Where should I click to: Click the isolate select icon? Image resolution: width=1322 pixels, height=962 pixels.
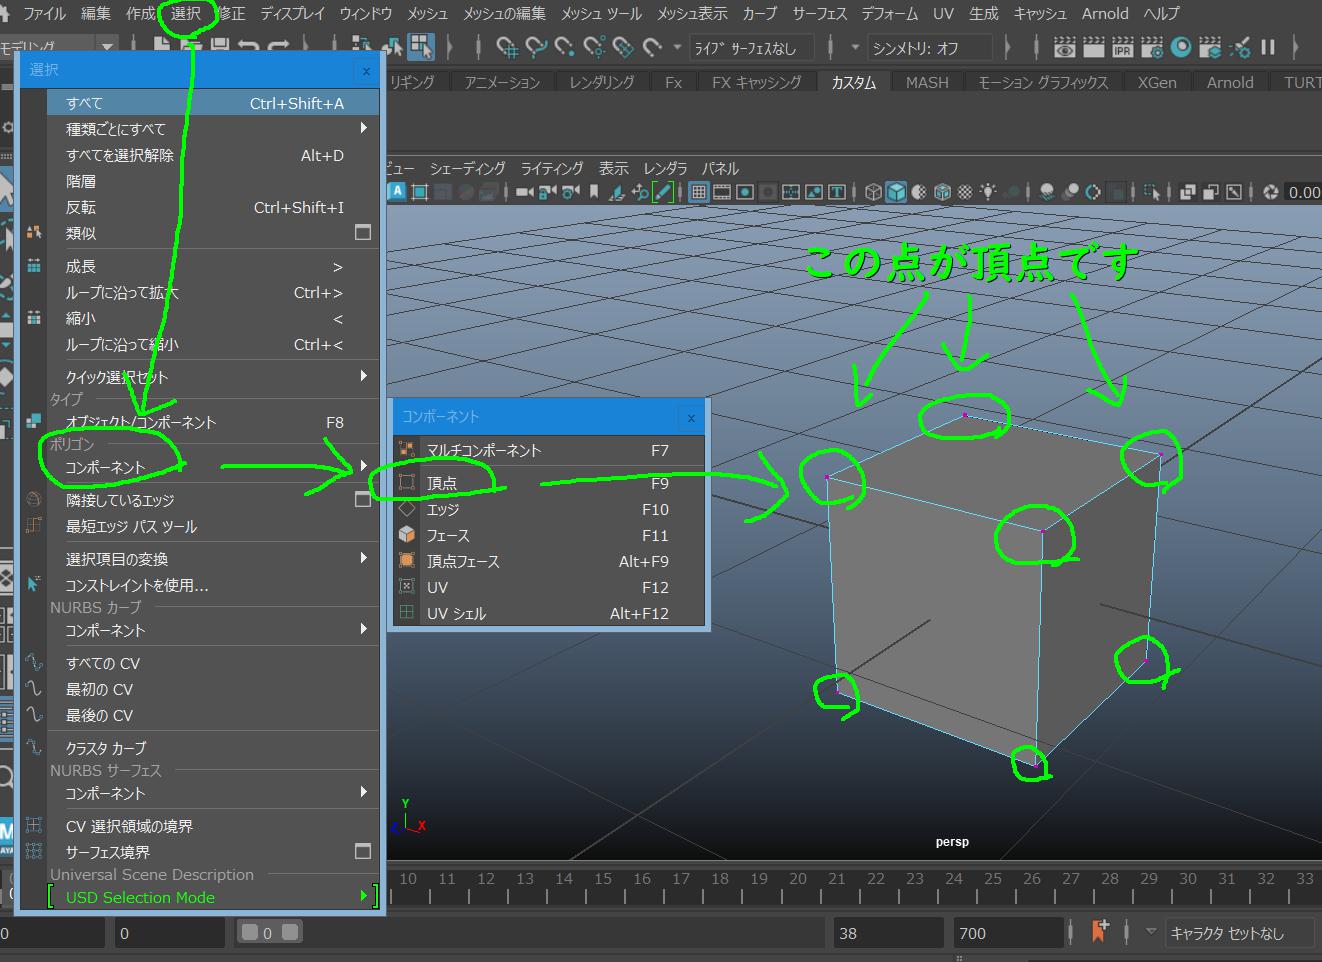[x=1150, y=192]
